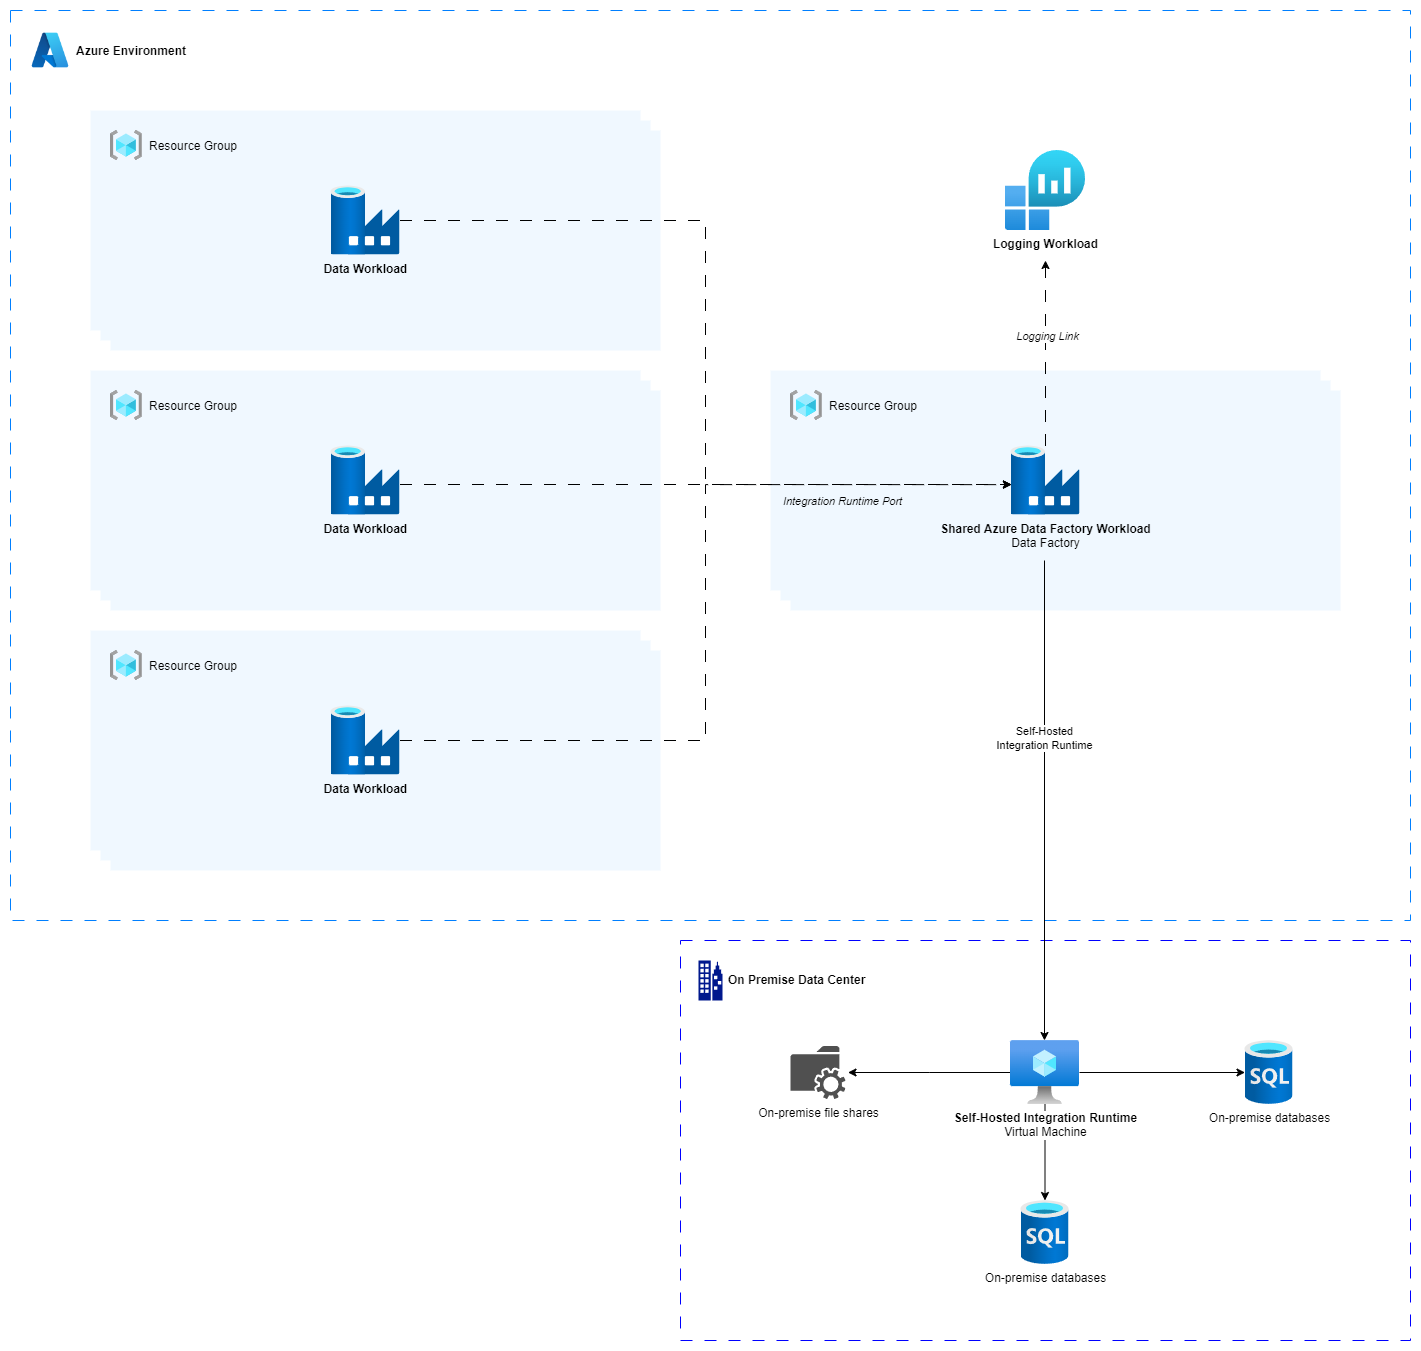Select the On Premise Data Center building icon
Screen dimensions: 1421x1351
click(x=710, y=980)
